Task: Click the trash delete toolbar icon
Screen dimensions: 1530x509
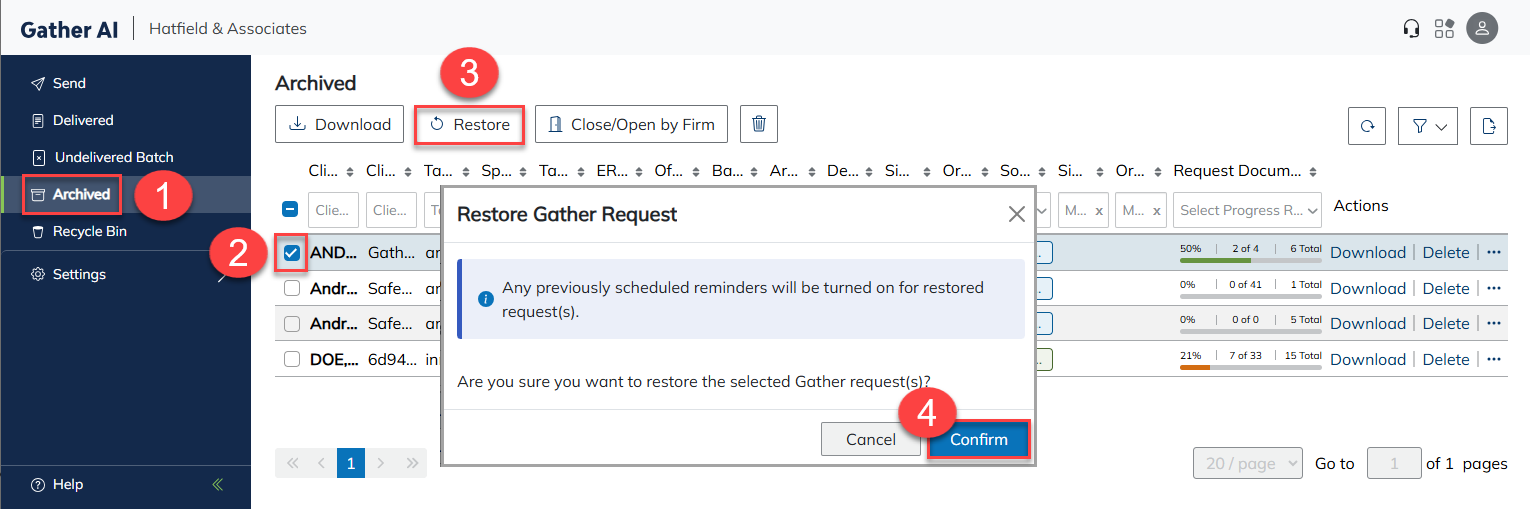Action: [759, 124]
